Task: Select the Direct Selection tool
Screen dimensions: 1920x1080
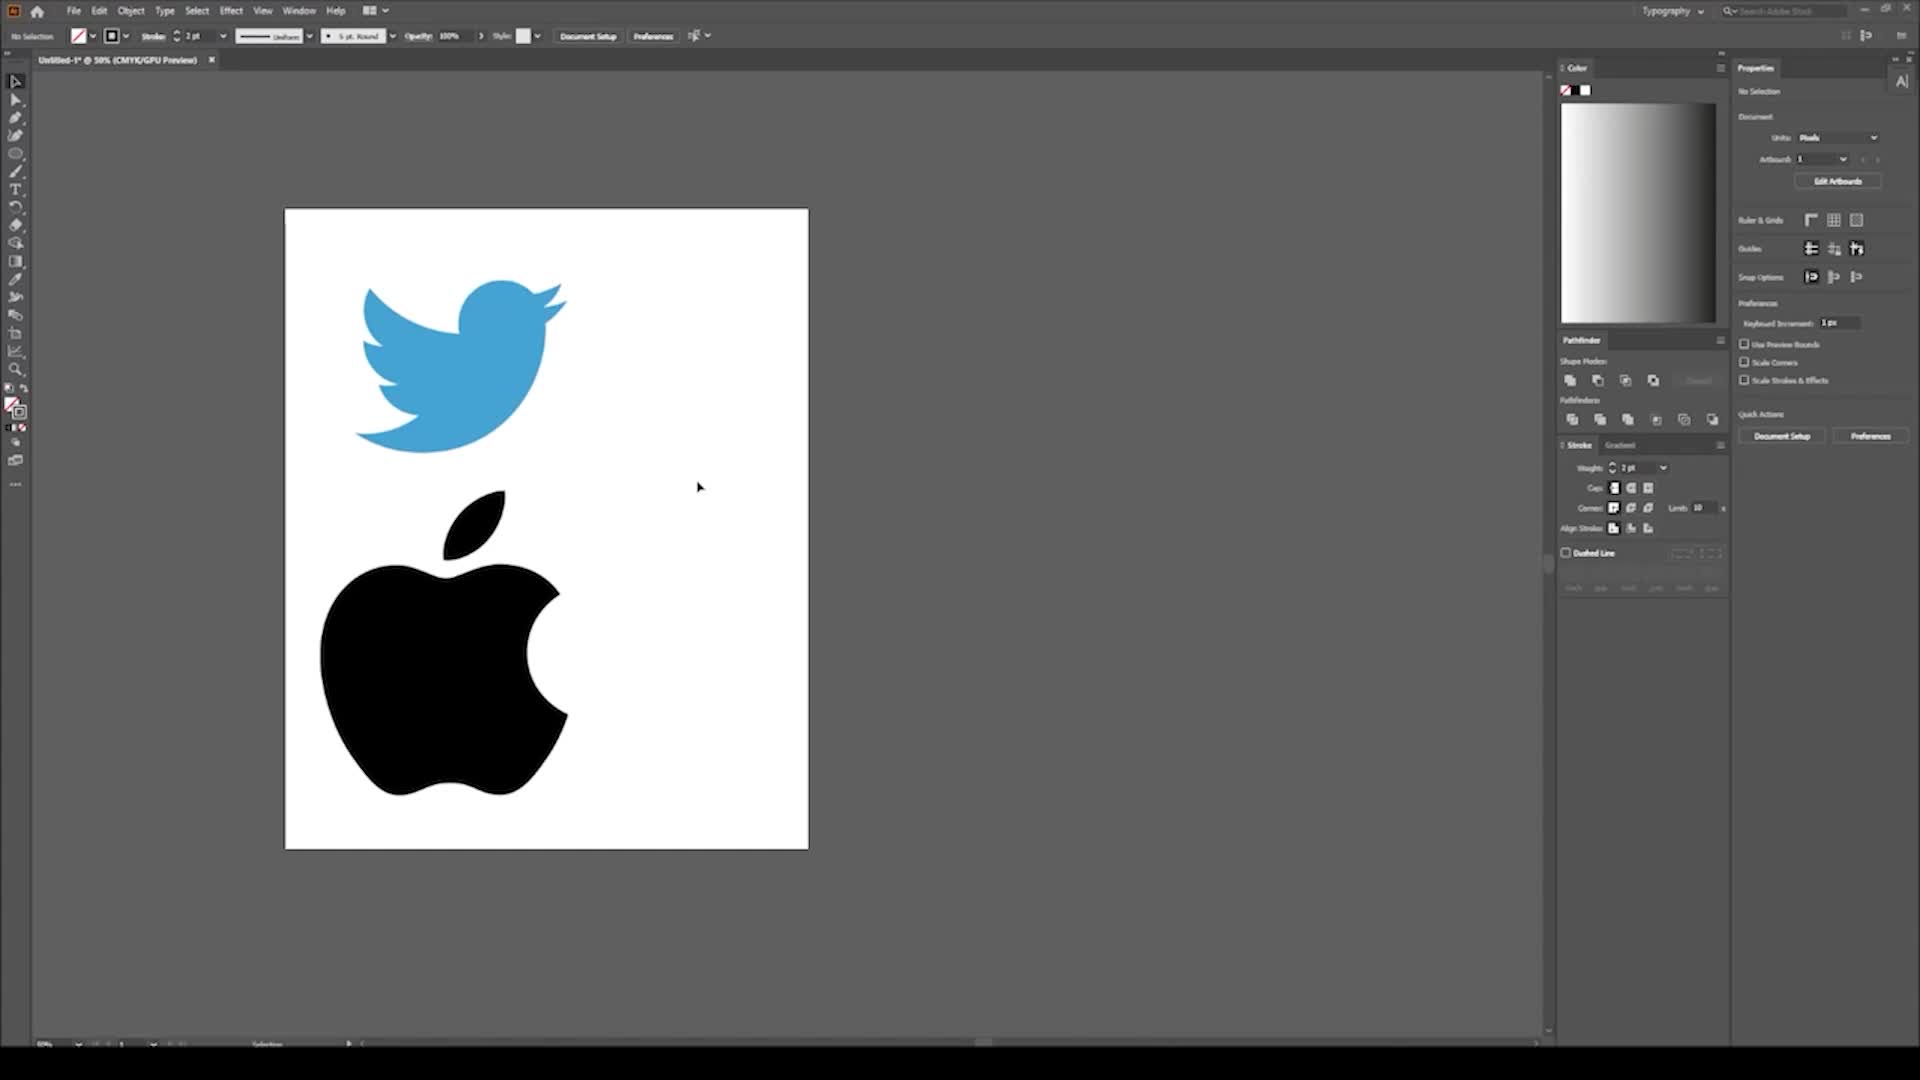Action: pos(15,100)
